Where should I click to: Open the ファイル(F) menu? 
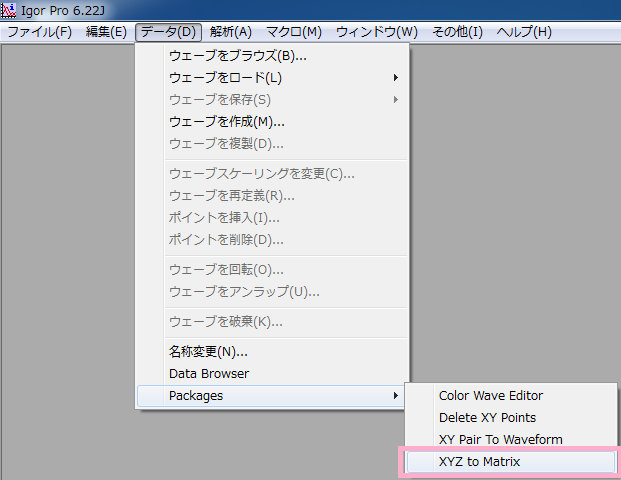(x=40, y=32)
